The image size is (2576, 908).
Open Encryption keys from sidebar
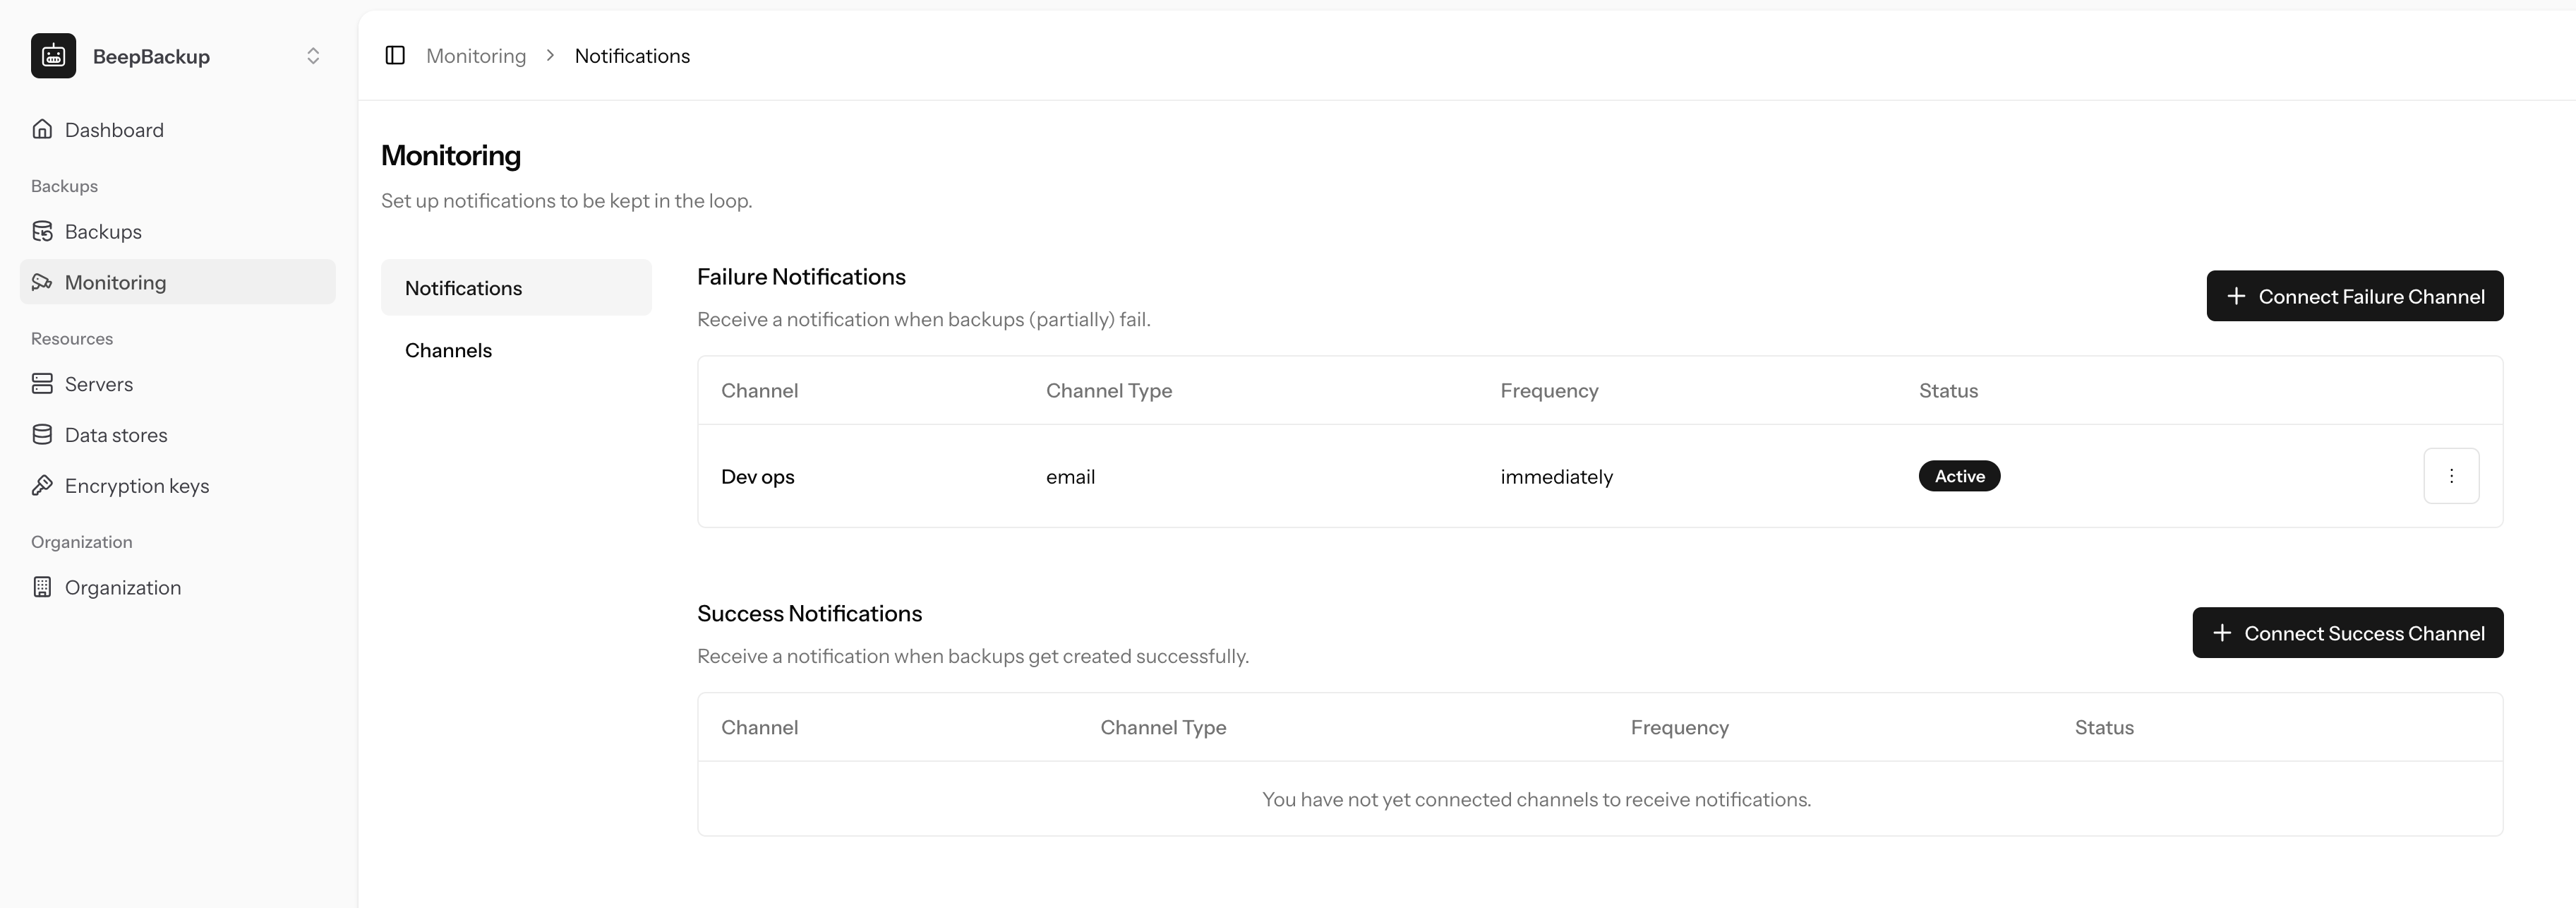(137, 486)
